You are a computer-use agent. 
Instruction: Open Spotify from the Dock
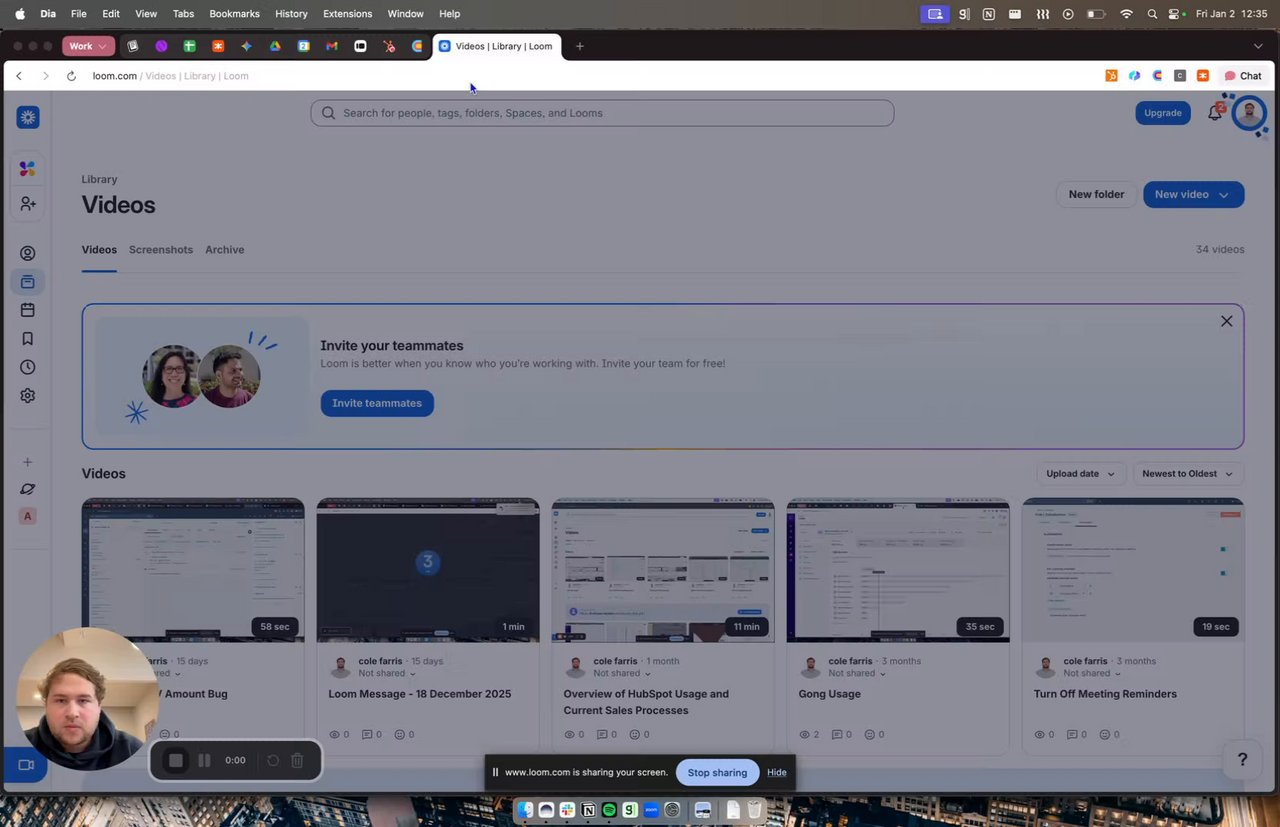[x=609, y=810]
